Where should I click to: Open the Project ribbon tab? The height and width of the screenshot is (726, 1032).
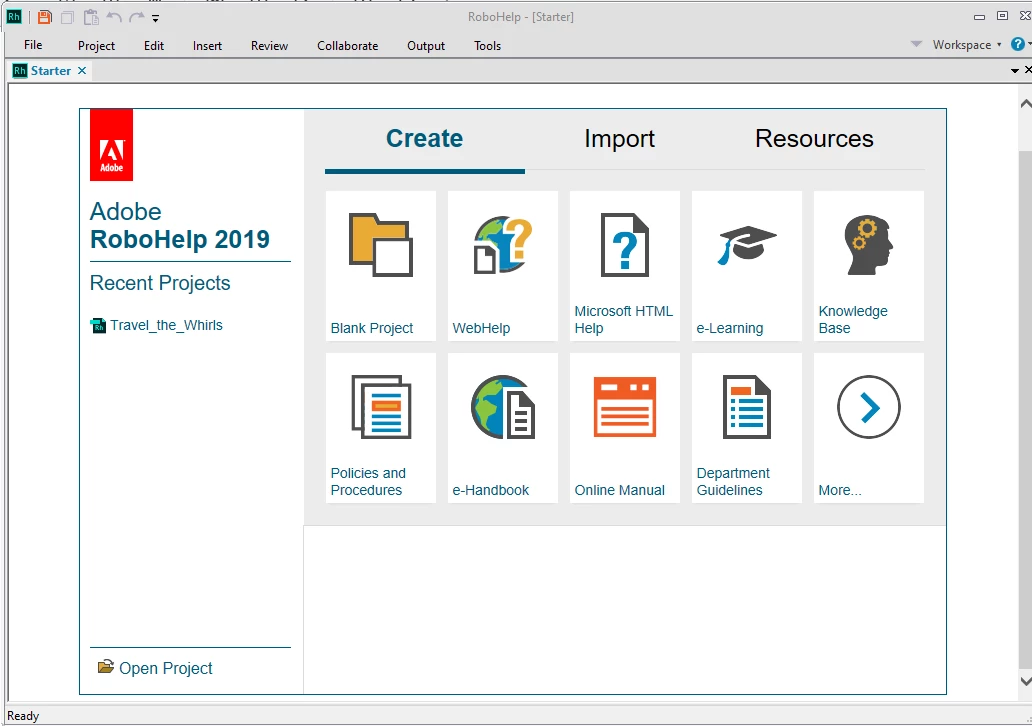[96, 45]
